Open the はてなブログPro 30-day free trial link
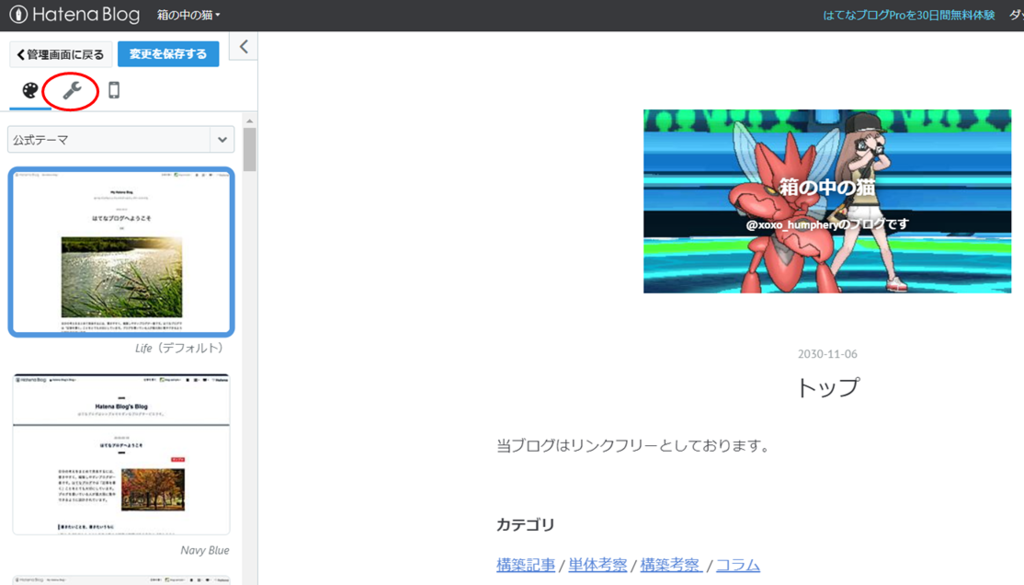 [x=908, y=15]
